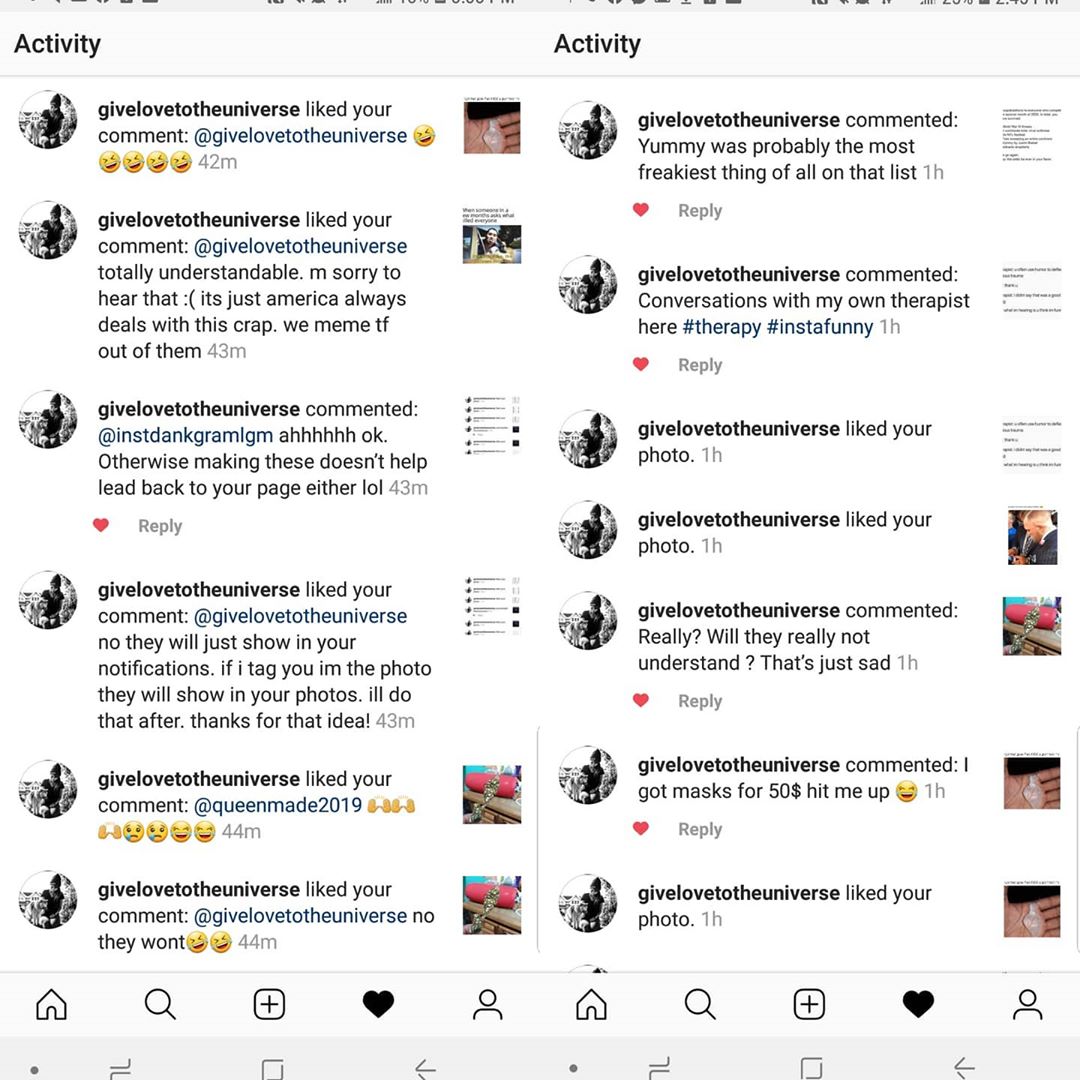The width and height of the screenshot is (1080, 1080).
Task: Open the #therapy hashtag link
Action: point(721,326)
